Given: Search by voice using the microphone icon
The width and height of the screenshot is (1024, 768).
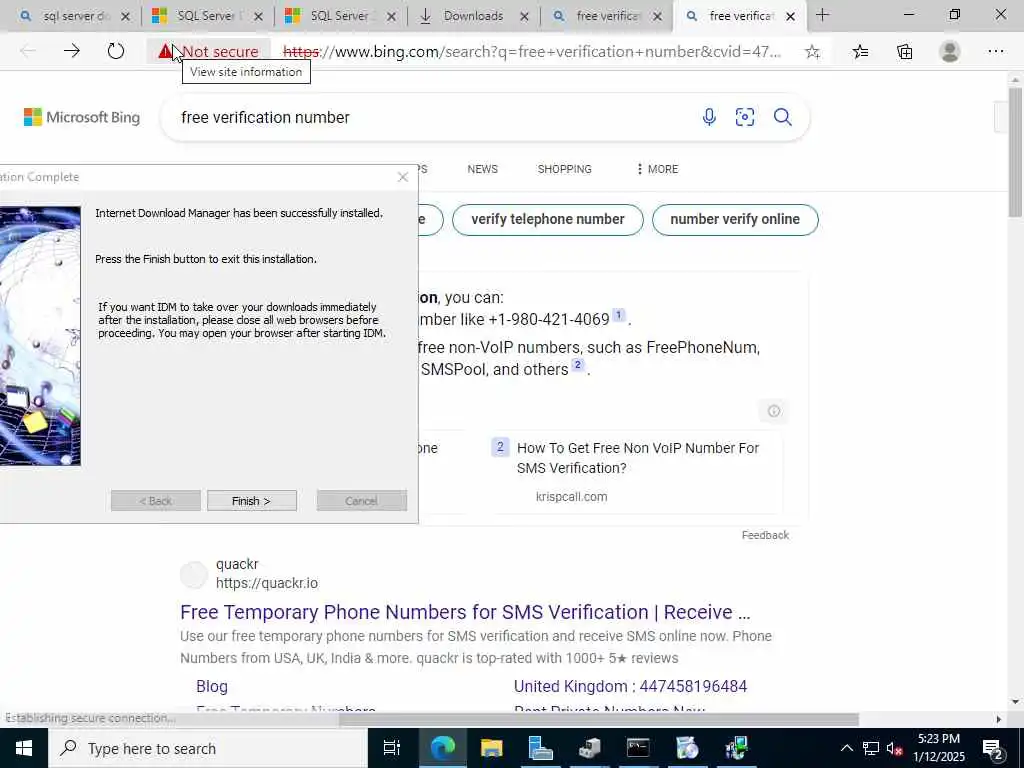Looking at the screenshot, I should pos(709,117).
